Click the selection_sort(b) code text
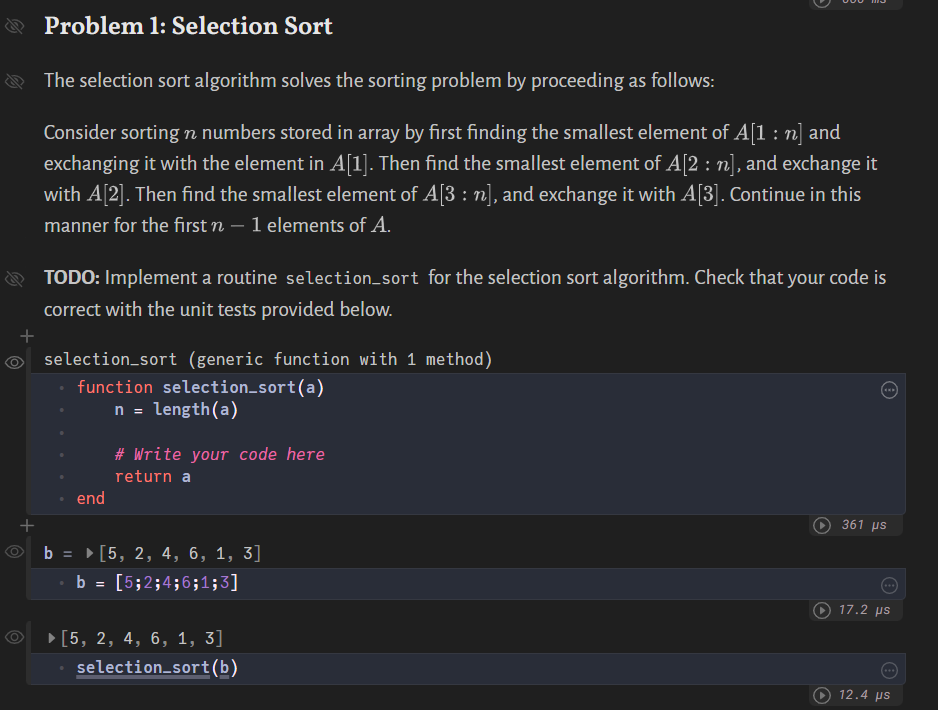This screenshot has height=710, width=938. 157,668
